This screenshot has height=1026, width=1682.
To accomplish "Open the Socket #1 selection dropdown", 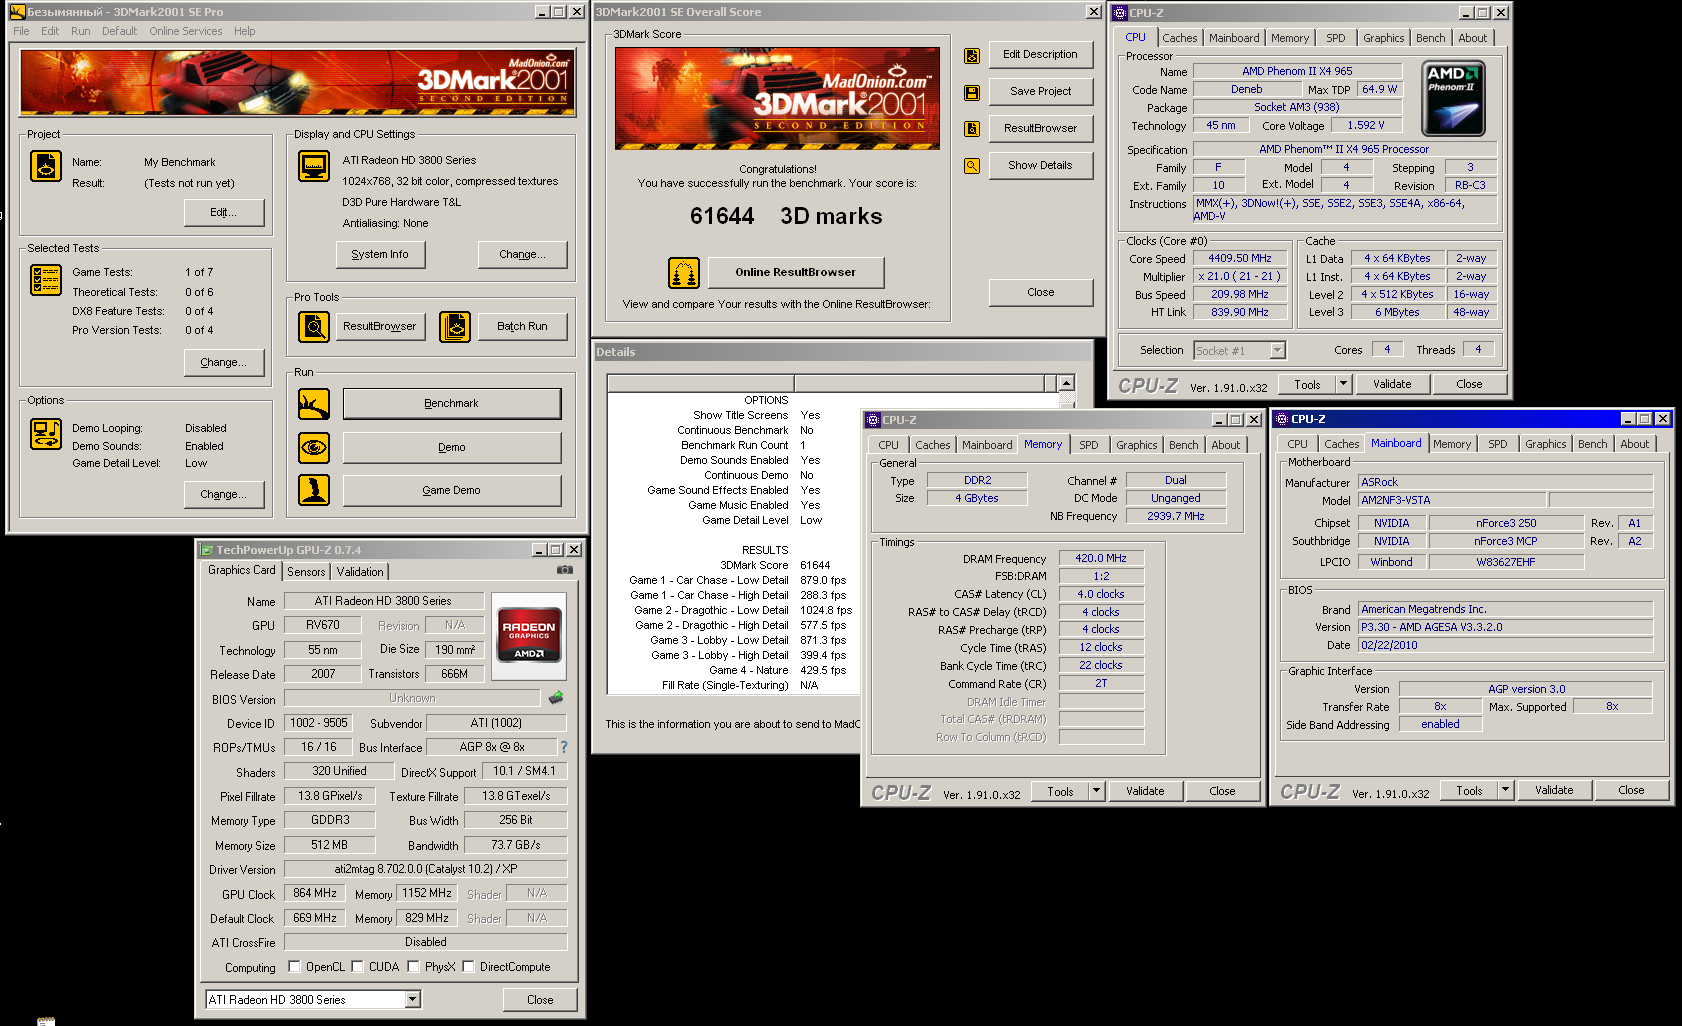I will click(x=1277, y=351).
